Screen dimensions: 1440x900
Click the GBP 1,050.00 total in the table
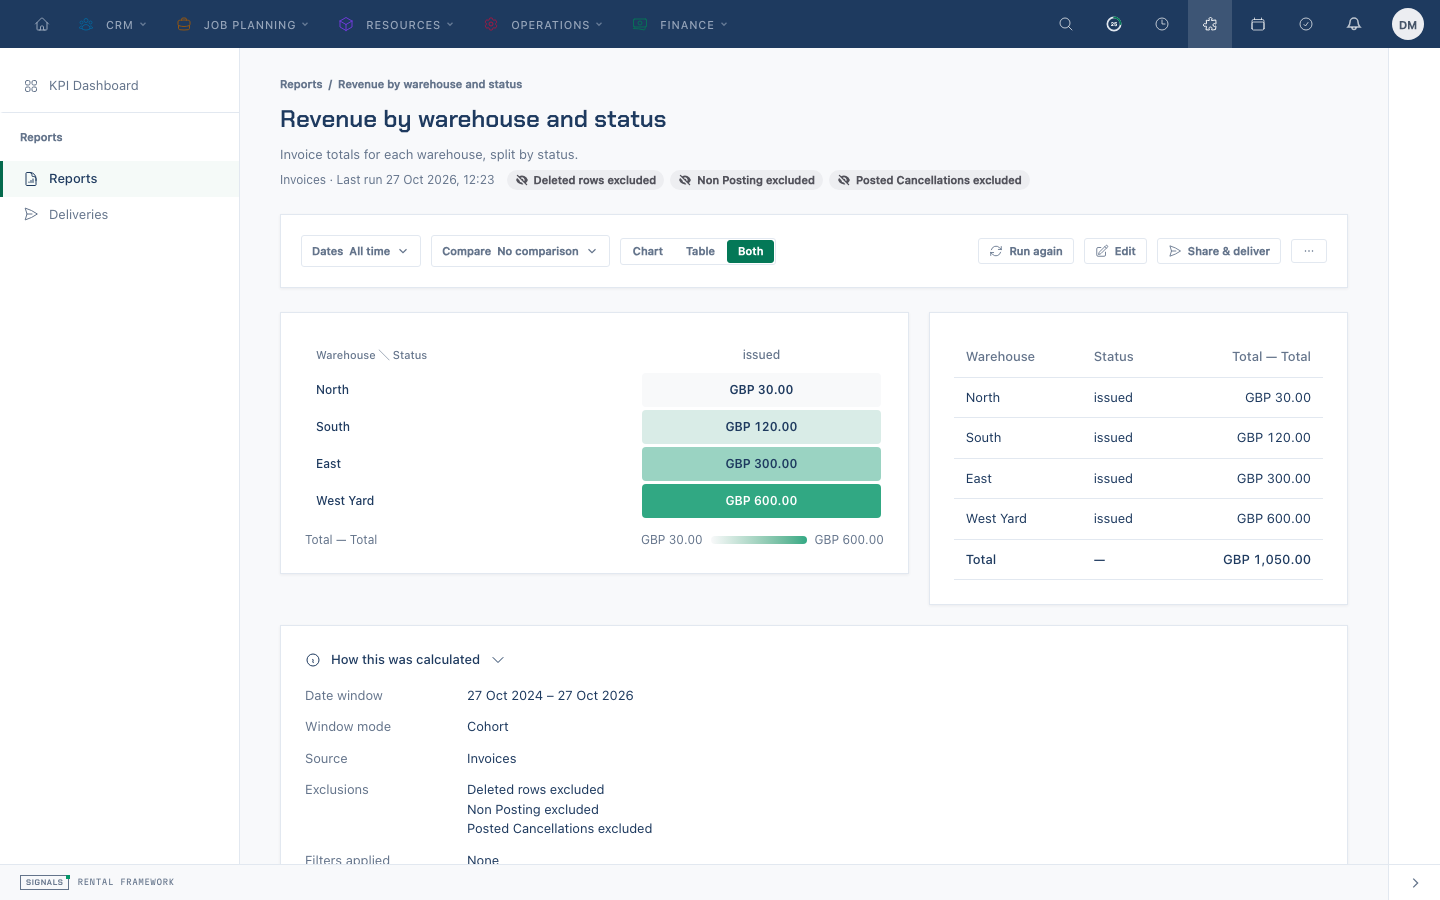tap(1267, 560)
